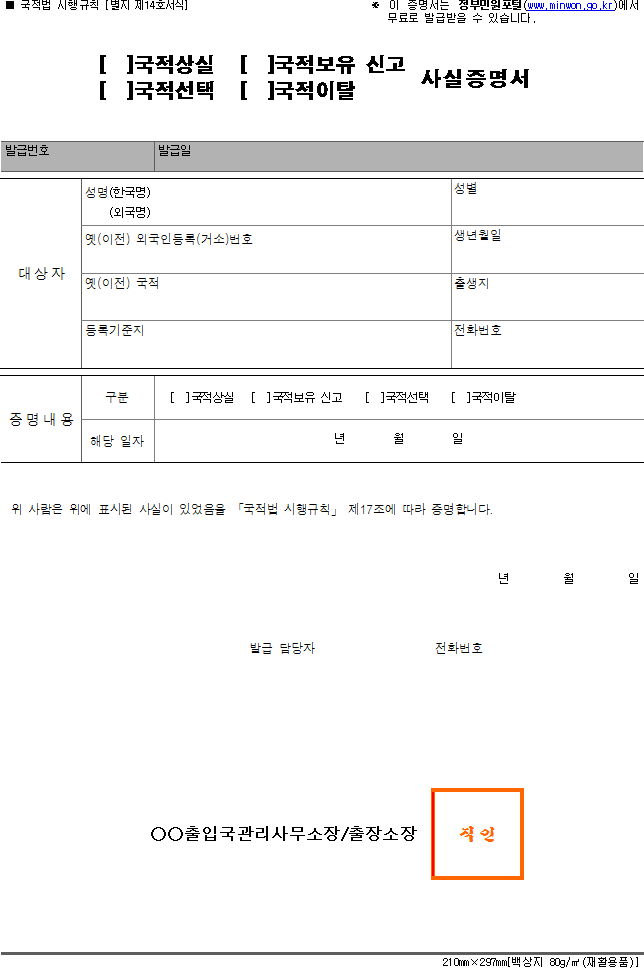The height and width of the screenshot is (968, 644).
Task: Open the www.minwon.go.kr link
Action: pyautogui.click(x=570, y=6)
